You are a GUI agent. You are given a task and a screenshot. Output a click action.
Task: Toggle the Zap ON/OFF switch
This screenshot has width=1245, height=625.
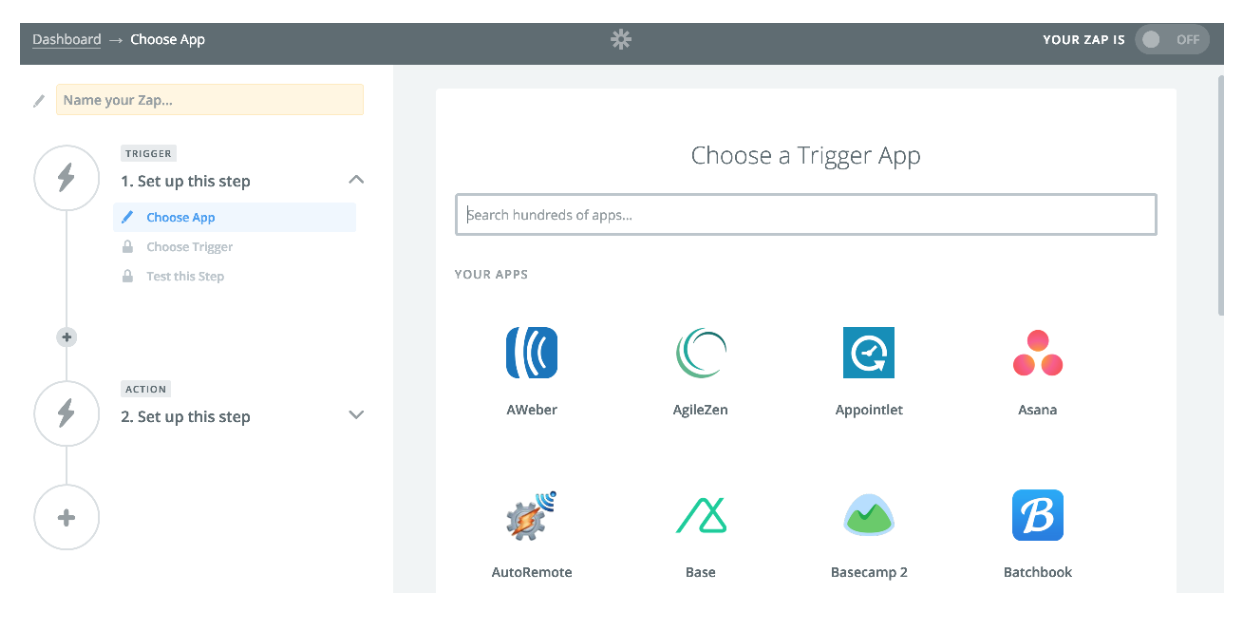pyautogui.click(x=1172, y=40)
